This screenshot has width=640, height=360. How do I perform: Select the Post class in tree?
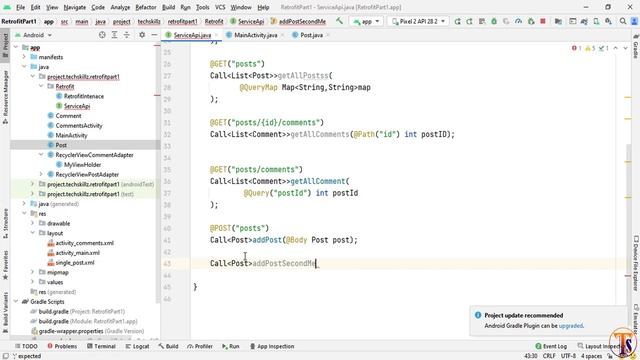(61, 145)
